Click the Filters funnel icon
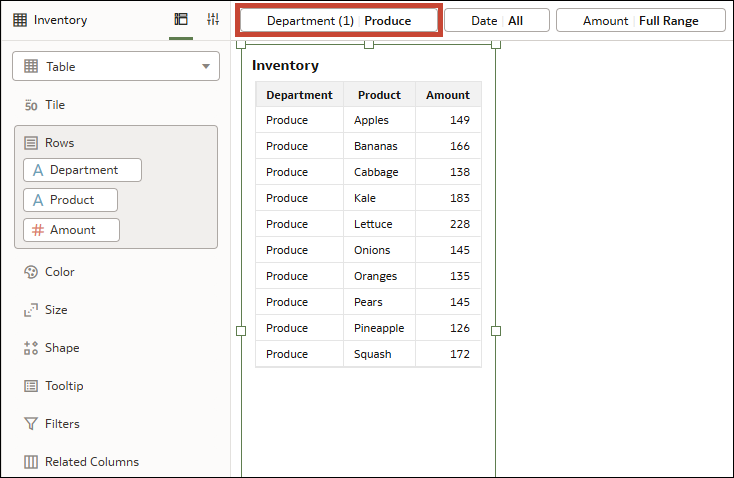 pyautogui.click(x=30, y=424)
